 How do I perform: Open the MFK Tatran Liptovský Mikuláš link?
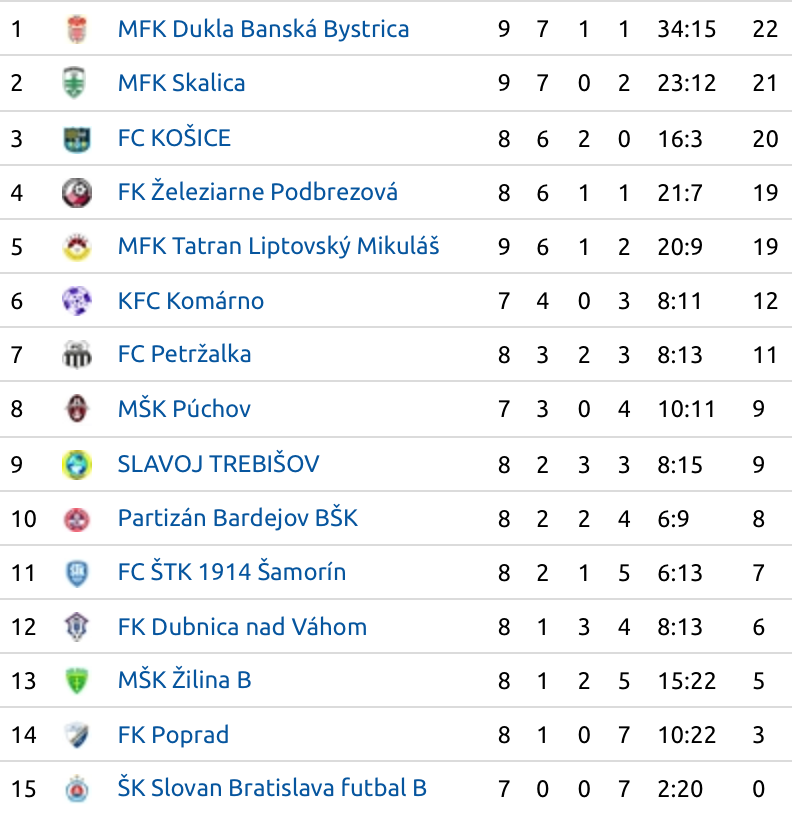click(278, 246)
